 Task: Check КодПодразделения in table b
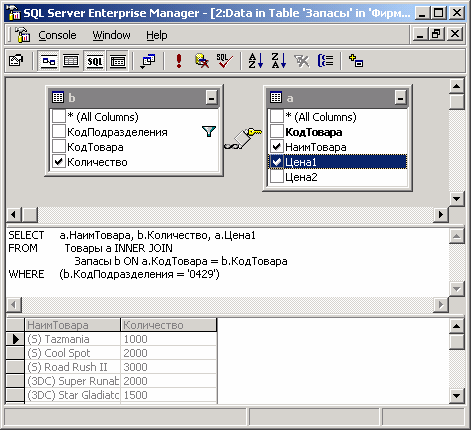[59, 132]
